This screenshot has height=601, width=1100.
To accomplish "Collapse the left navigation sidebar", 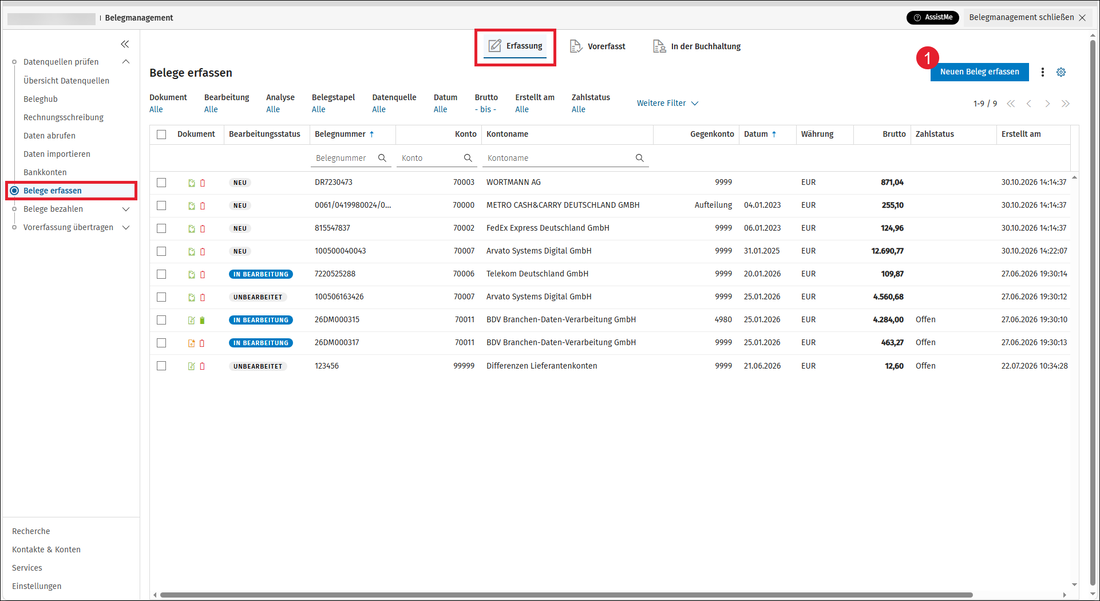I will pos(125,44).
